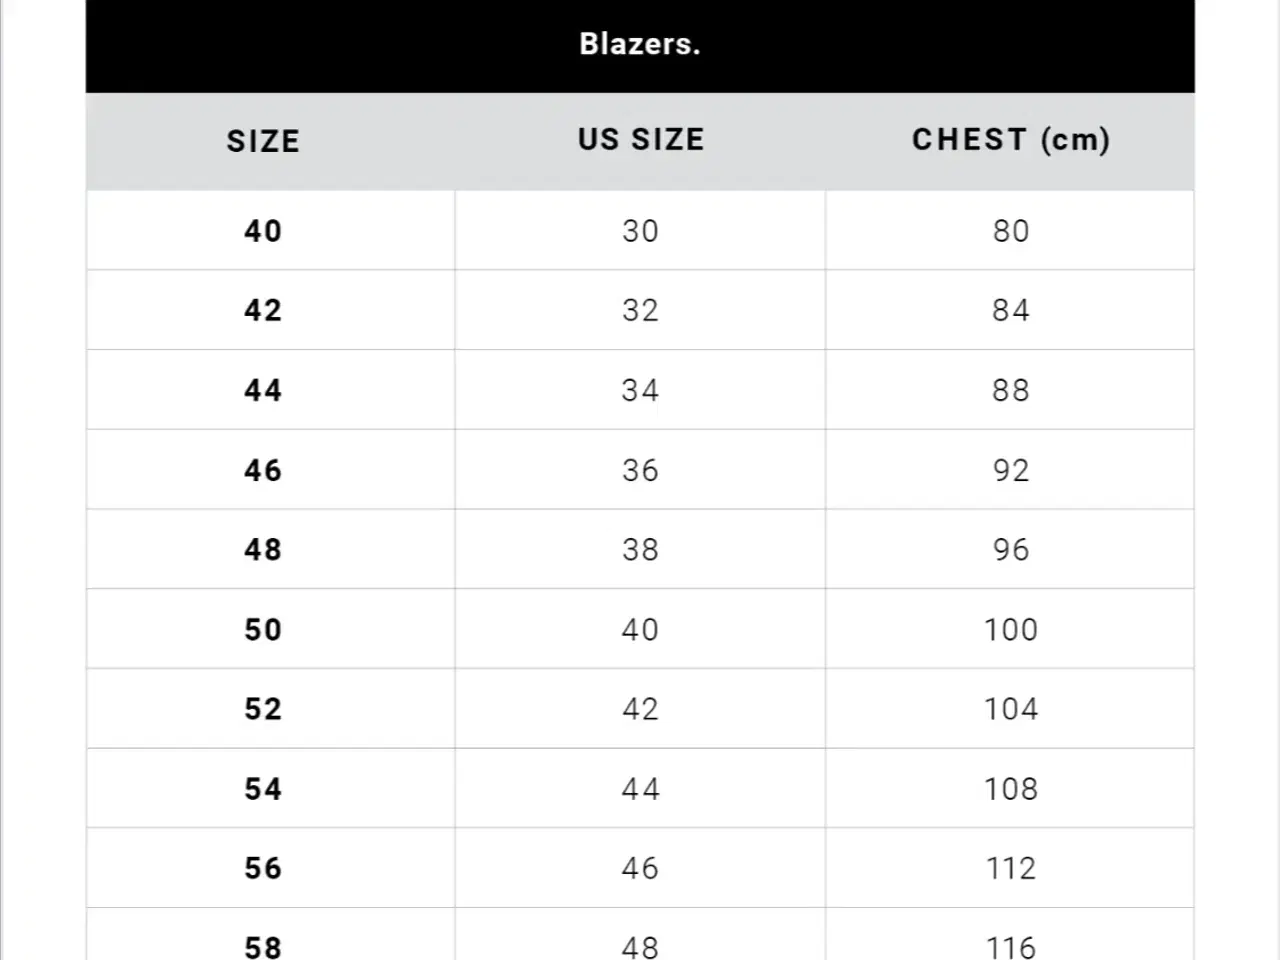
Task: Click the CHEST (cm) column header
Action: coord(1011,140)
